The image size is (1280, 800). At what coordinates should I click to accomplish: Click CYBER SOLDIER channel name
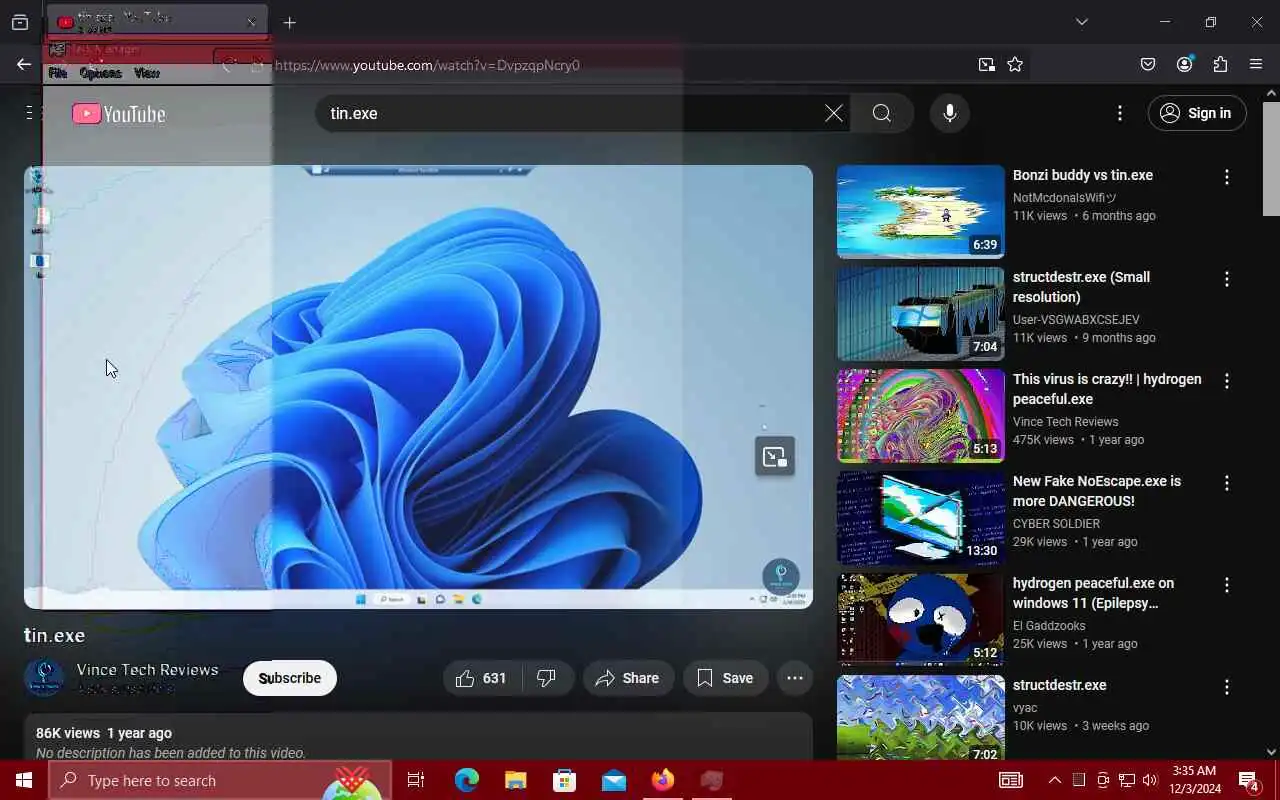1056,524
